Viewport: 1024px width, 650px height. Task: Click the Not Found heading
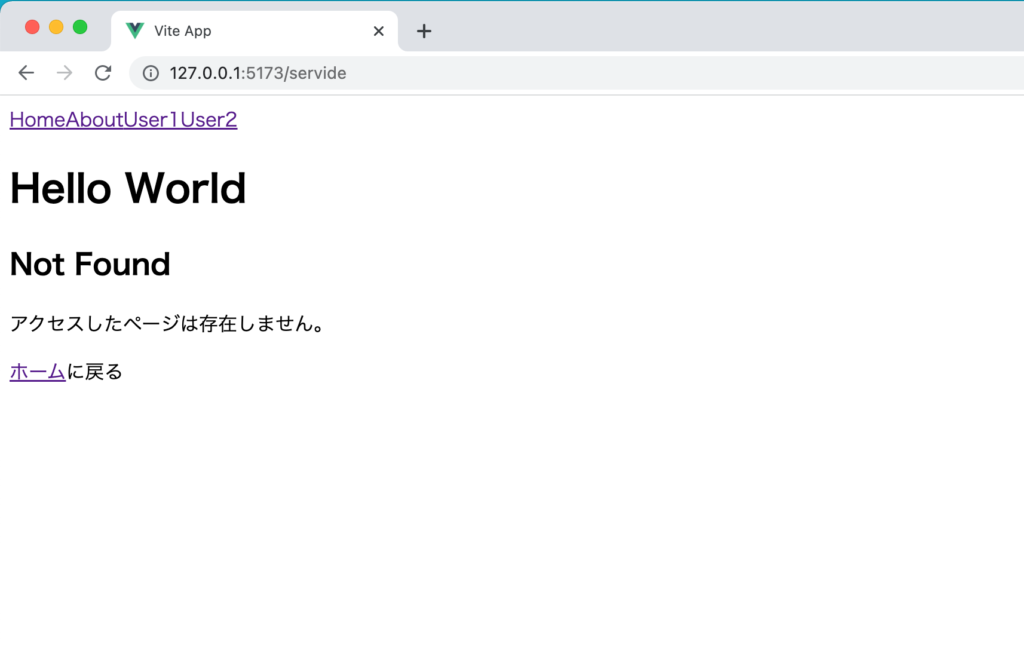(x=89, y=263)
